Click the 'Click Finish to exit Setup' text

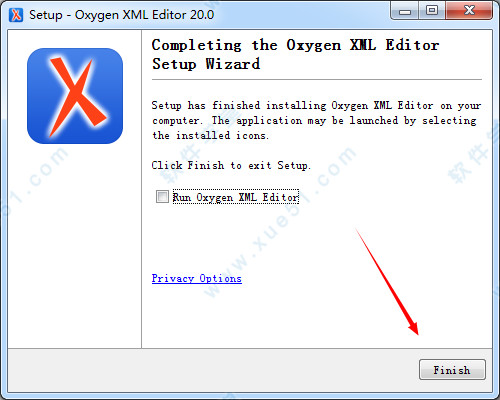coord(231,165)
